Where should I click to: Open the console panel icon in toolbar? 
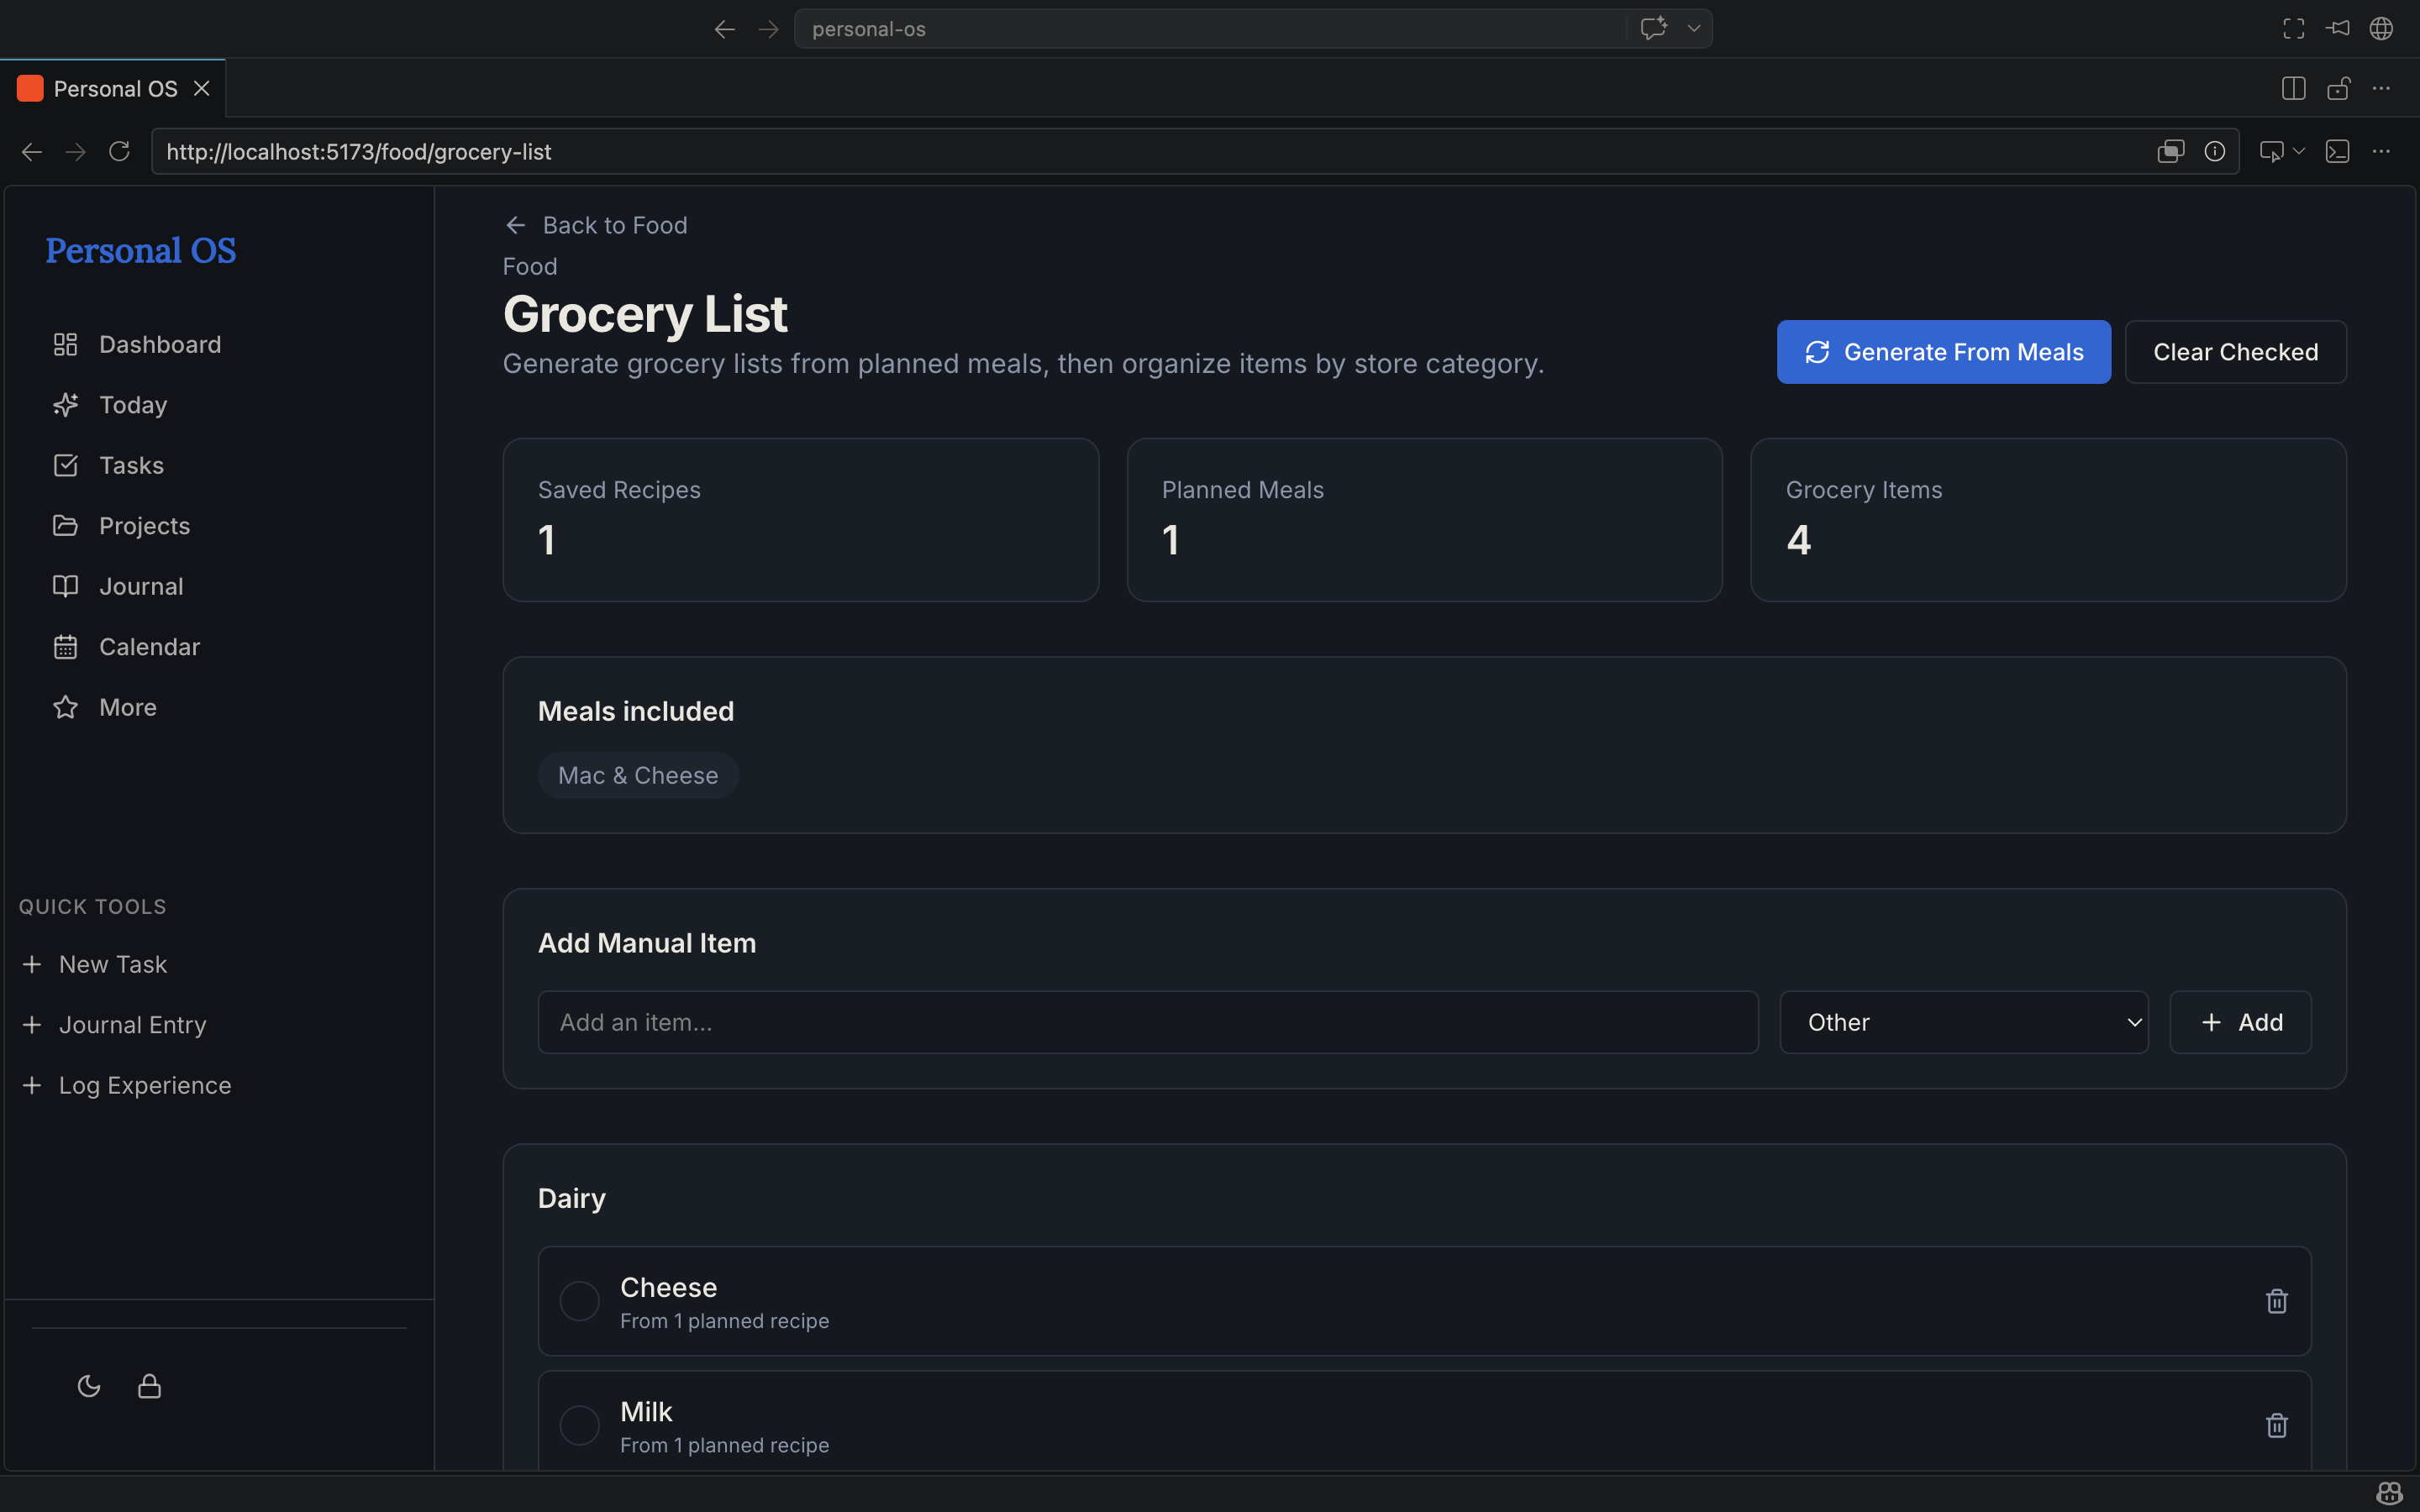coord(2337,152)
